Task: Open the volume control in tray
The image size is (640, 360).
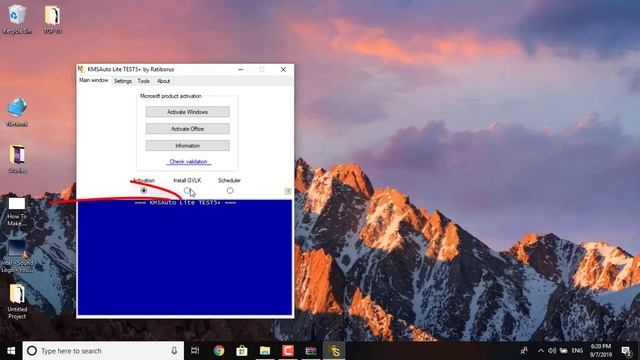Action: click(552, 351)
